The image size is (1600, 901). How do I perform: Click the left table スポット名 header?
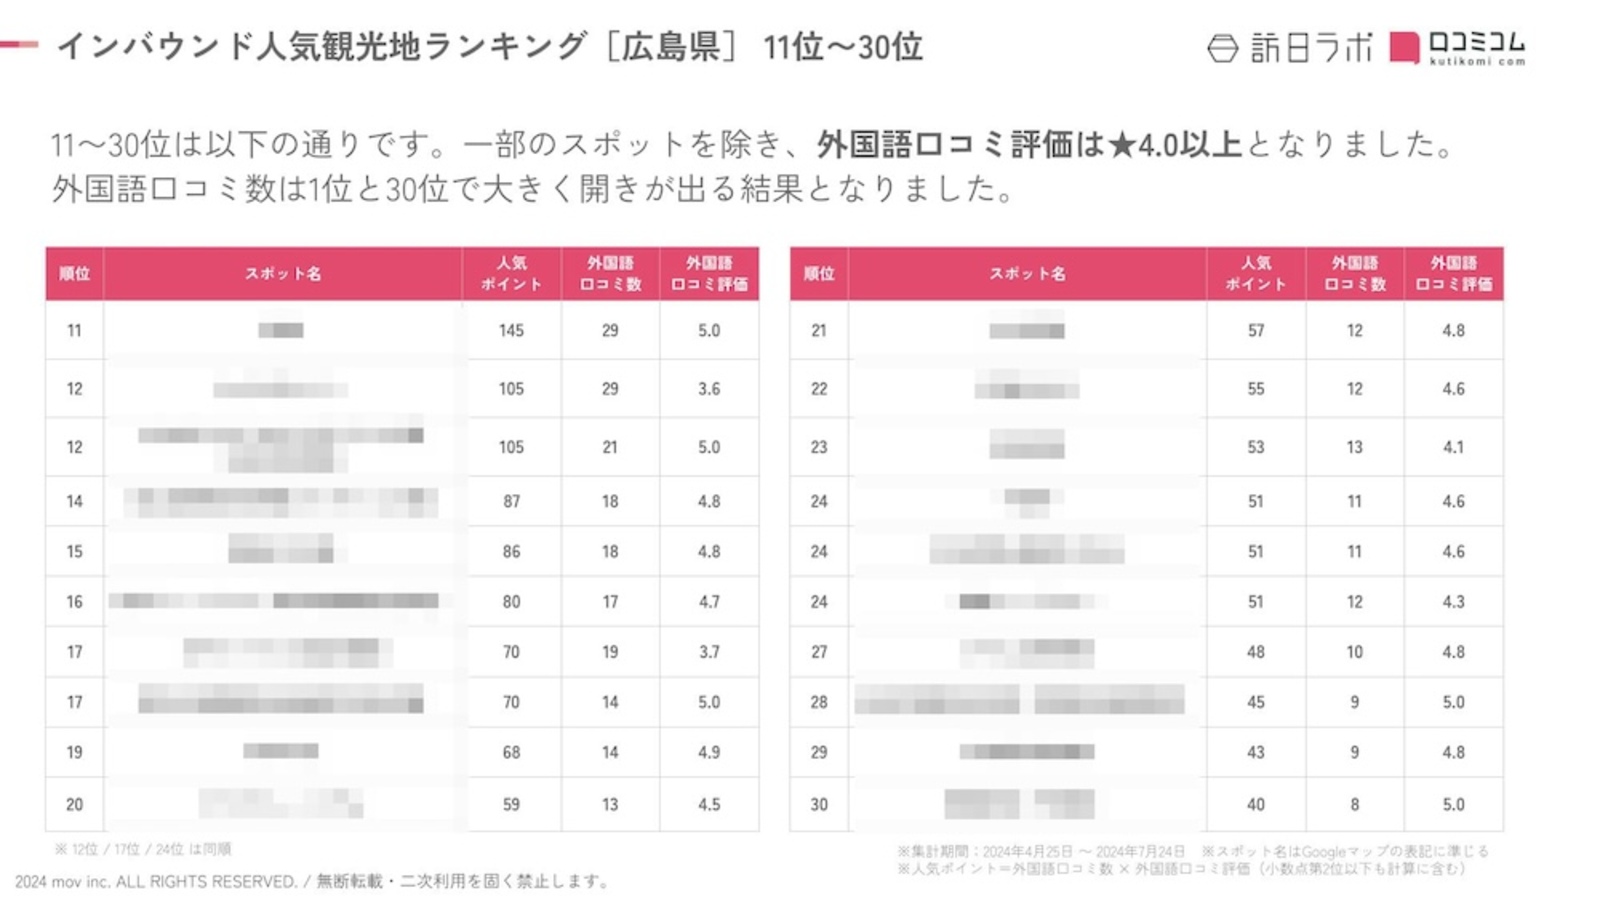pos(283,273)
